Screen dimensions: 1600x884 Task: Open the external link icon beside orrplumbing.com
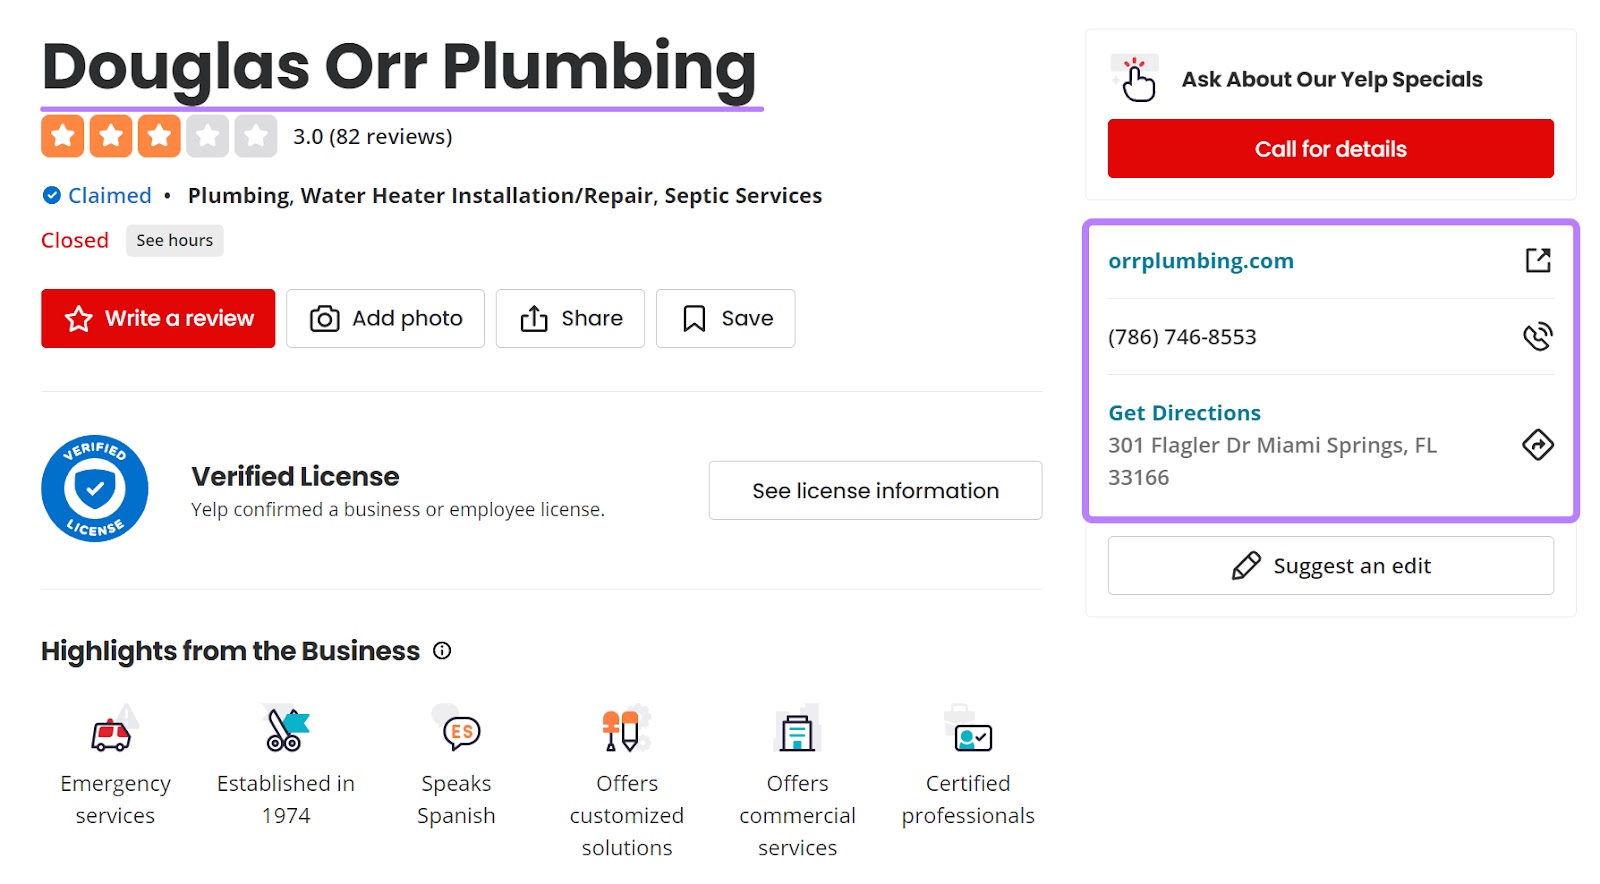point(1537,259)
